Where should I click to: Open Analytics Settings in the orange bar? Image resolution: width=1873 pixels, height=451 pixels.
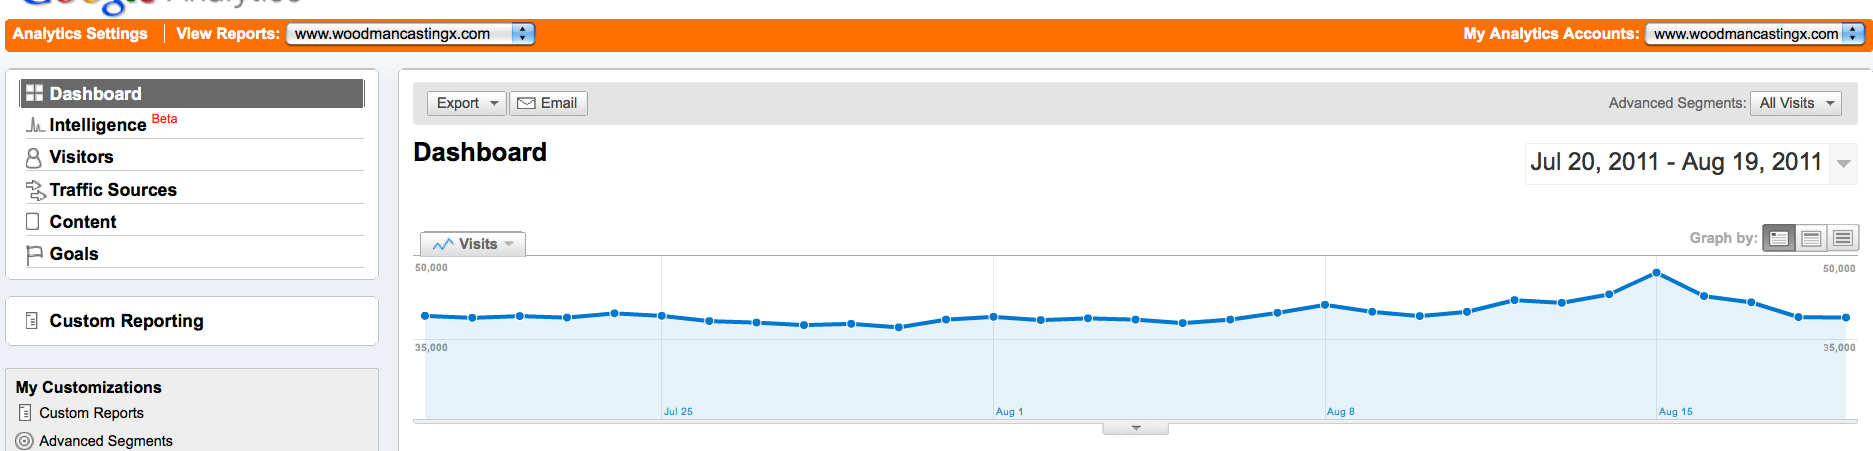[x=80, y=34]
